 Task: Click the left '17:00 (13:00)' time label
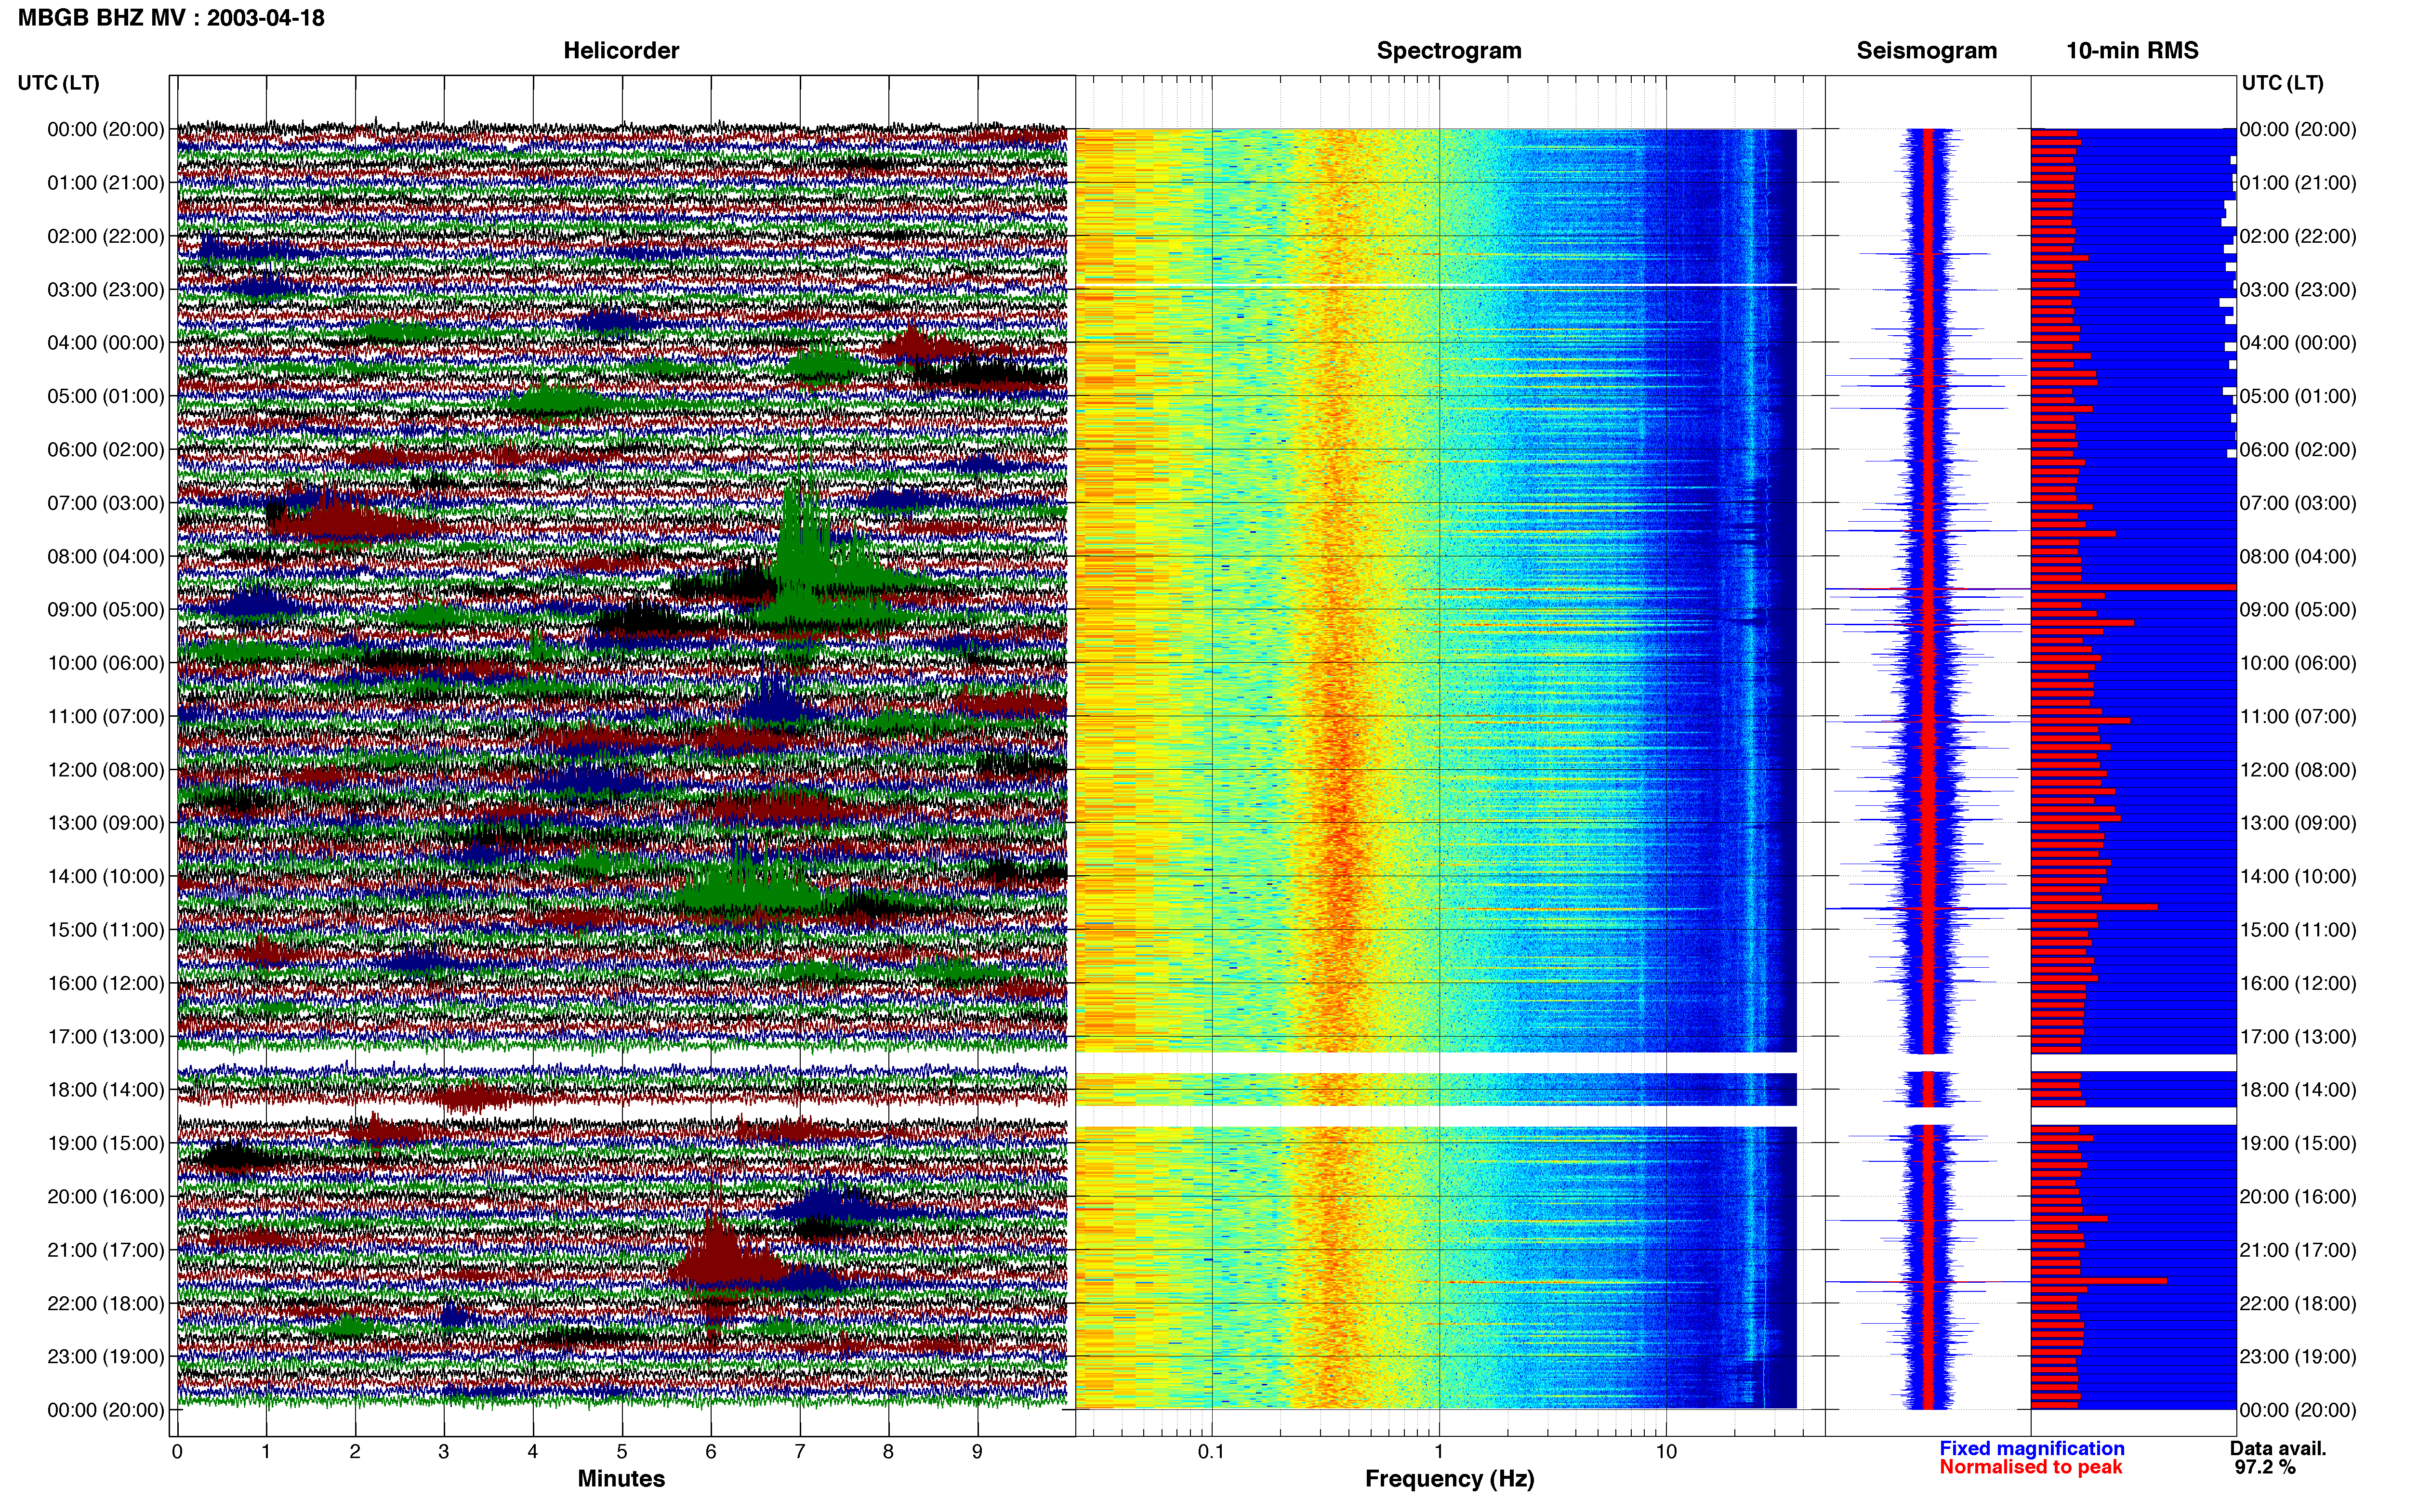[105, 1037]
